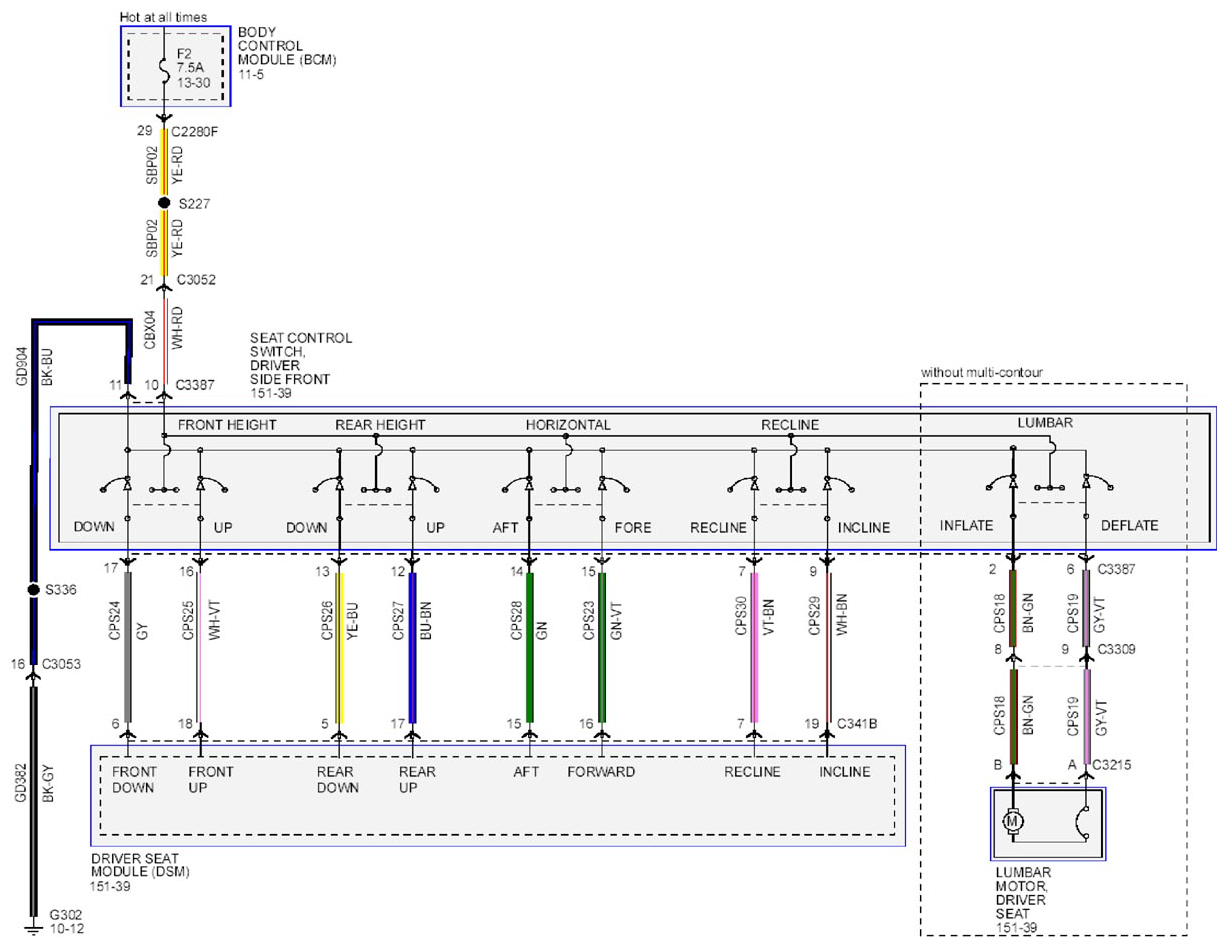This screenshot has height=946, width=1226.
Task: Click the REAR HEIGHT switch heading
Action: (x=380, y=425)
